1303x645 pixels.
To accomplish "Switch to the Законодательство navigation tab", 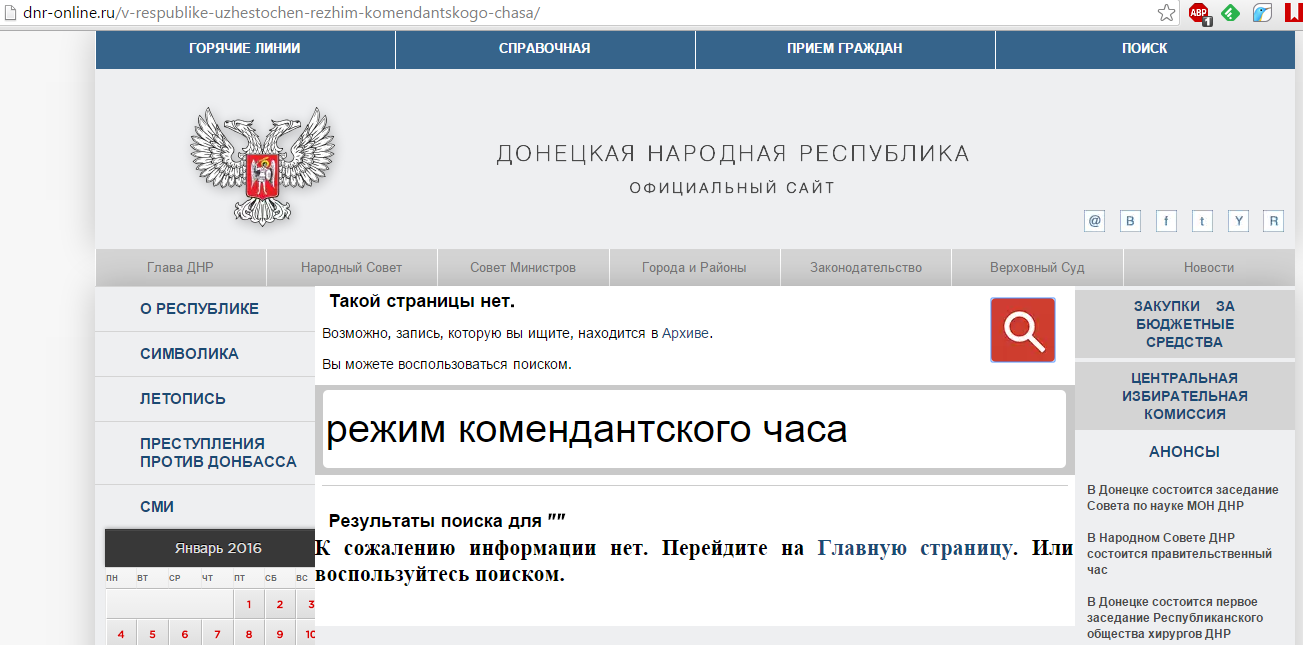I will pyautogui.click(x=866, y=267).
